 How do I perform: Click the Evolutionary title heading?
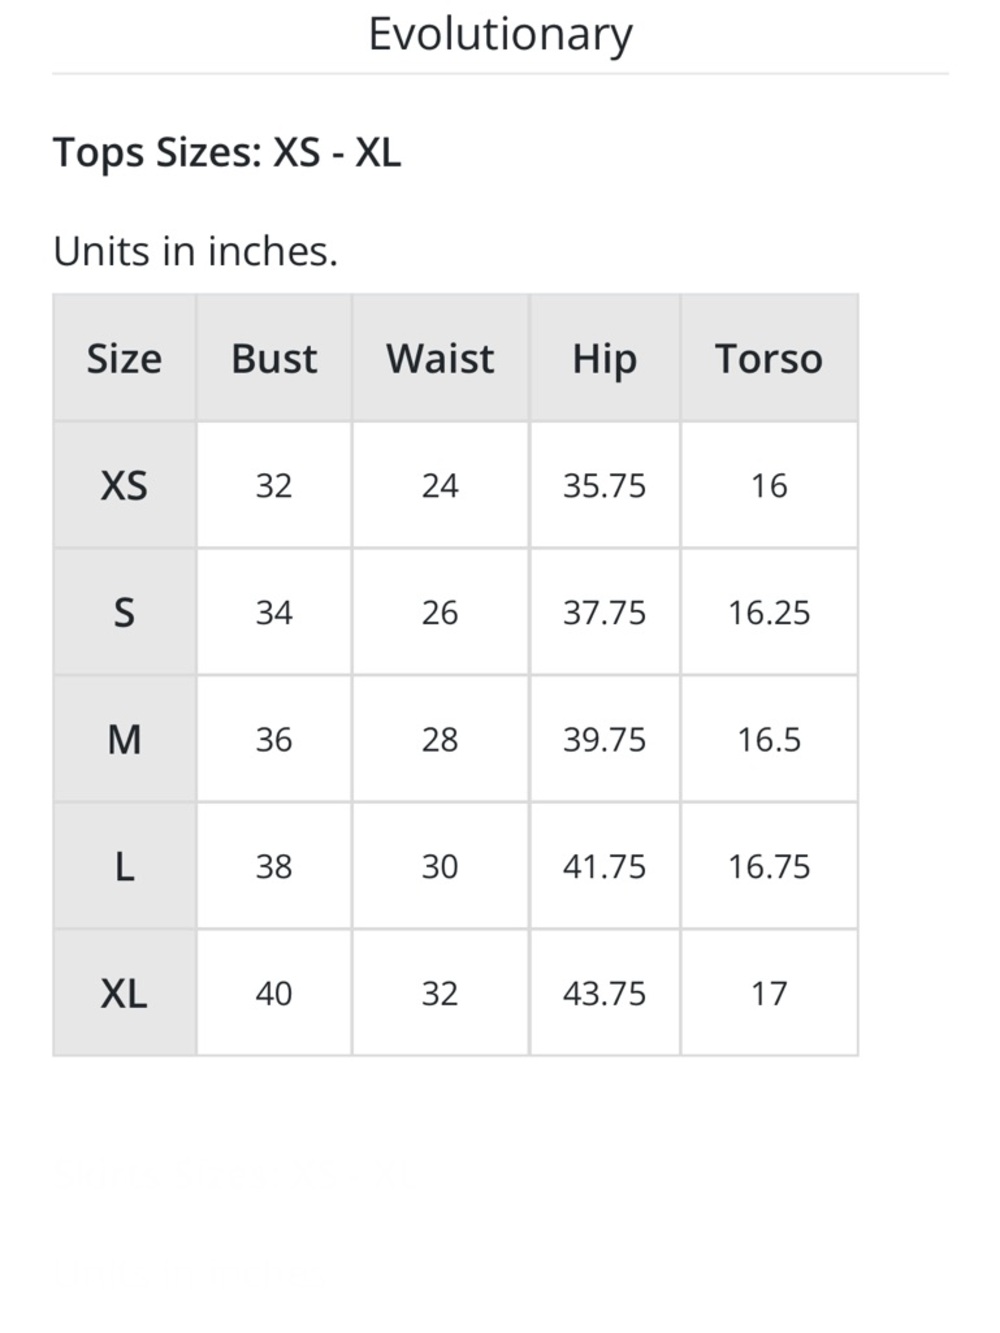[x=500, y=35]
